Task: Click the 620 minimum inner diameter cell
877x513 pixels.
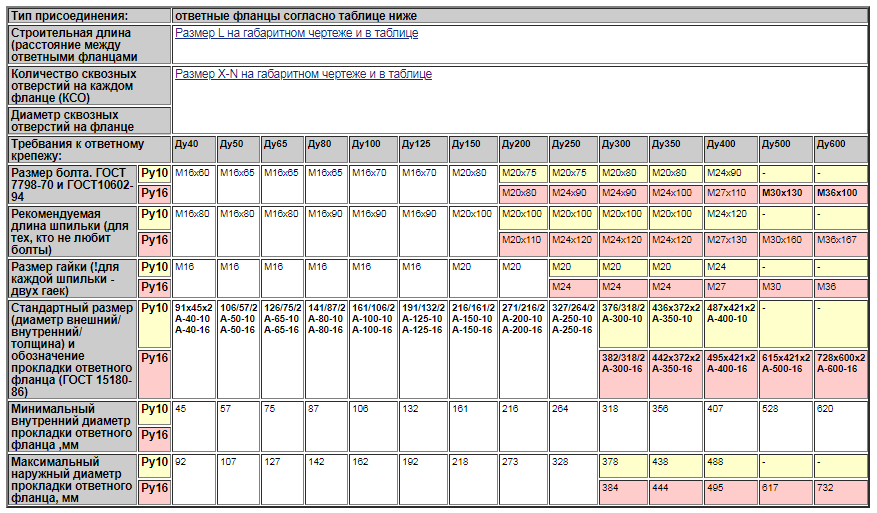Action: click(x=841, y=426)
